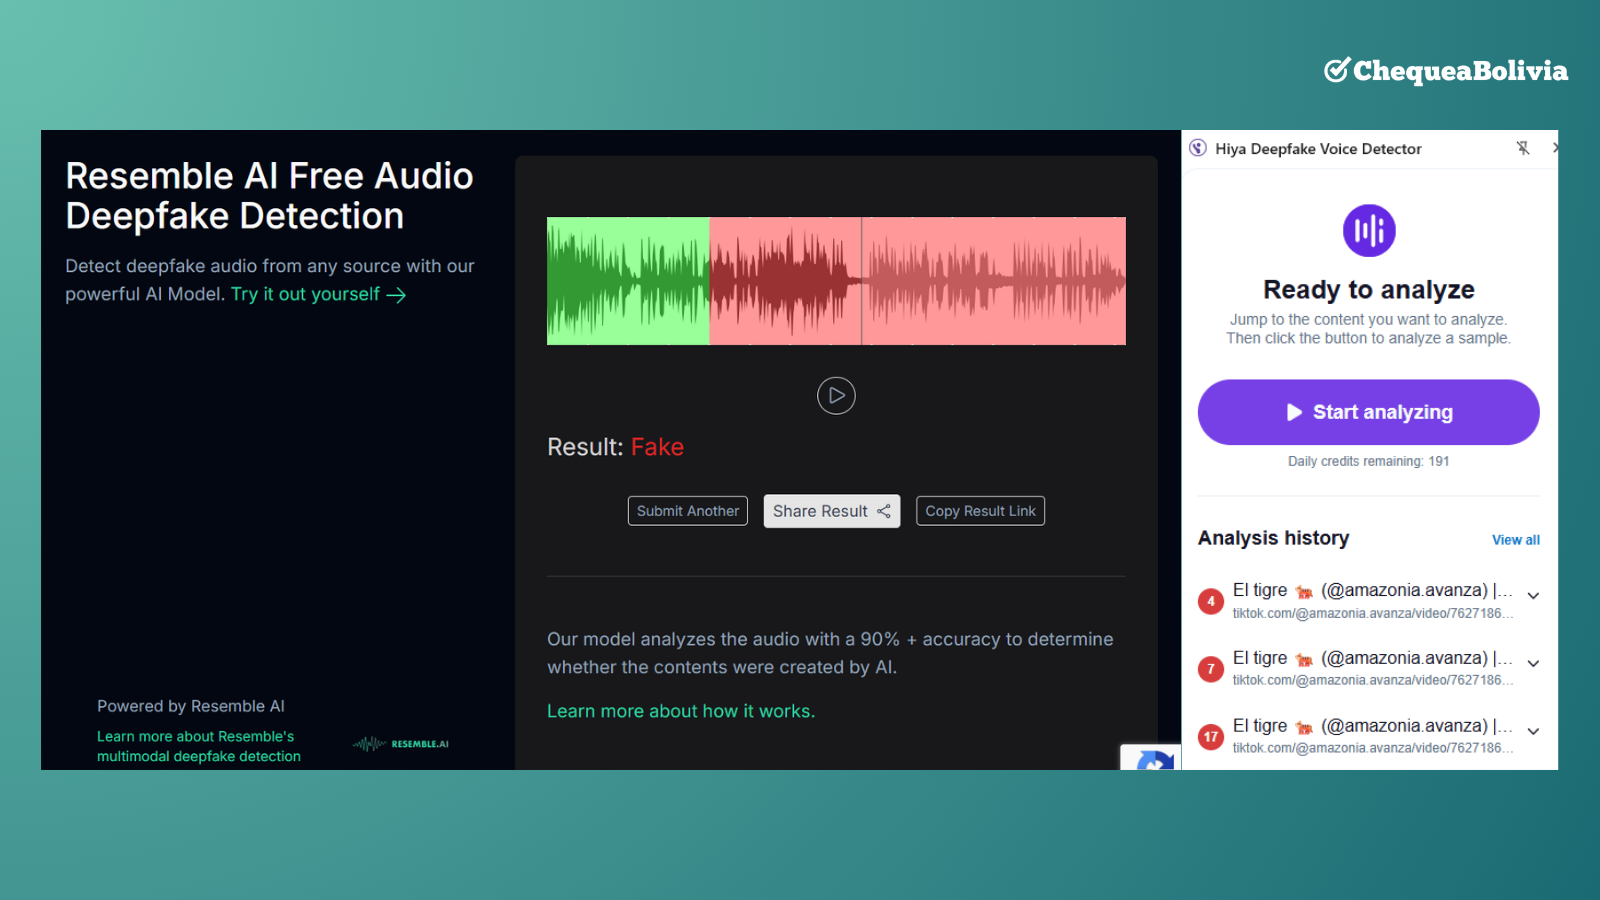Expand the first El tigre history entry
This screenshot has width=1600, height=900.
[x=1533, y=596]
